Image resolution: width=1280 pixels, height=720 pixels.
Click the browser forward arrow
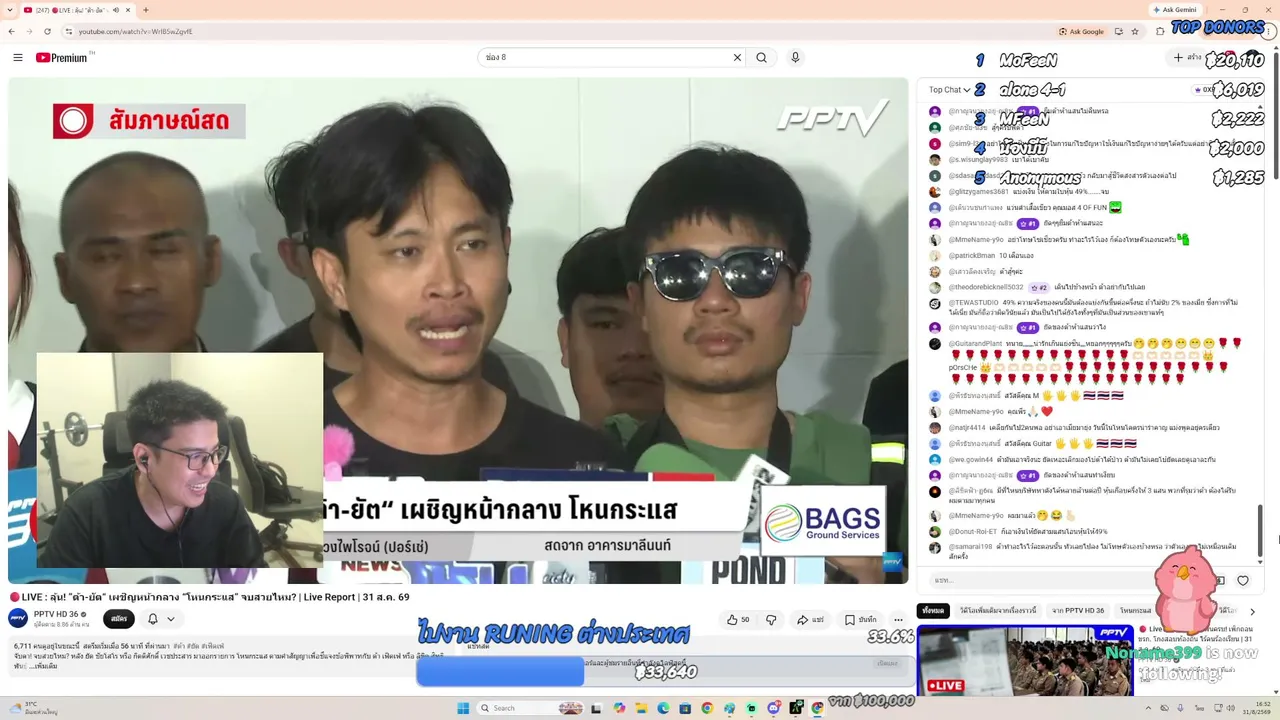[30, 31]
